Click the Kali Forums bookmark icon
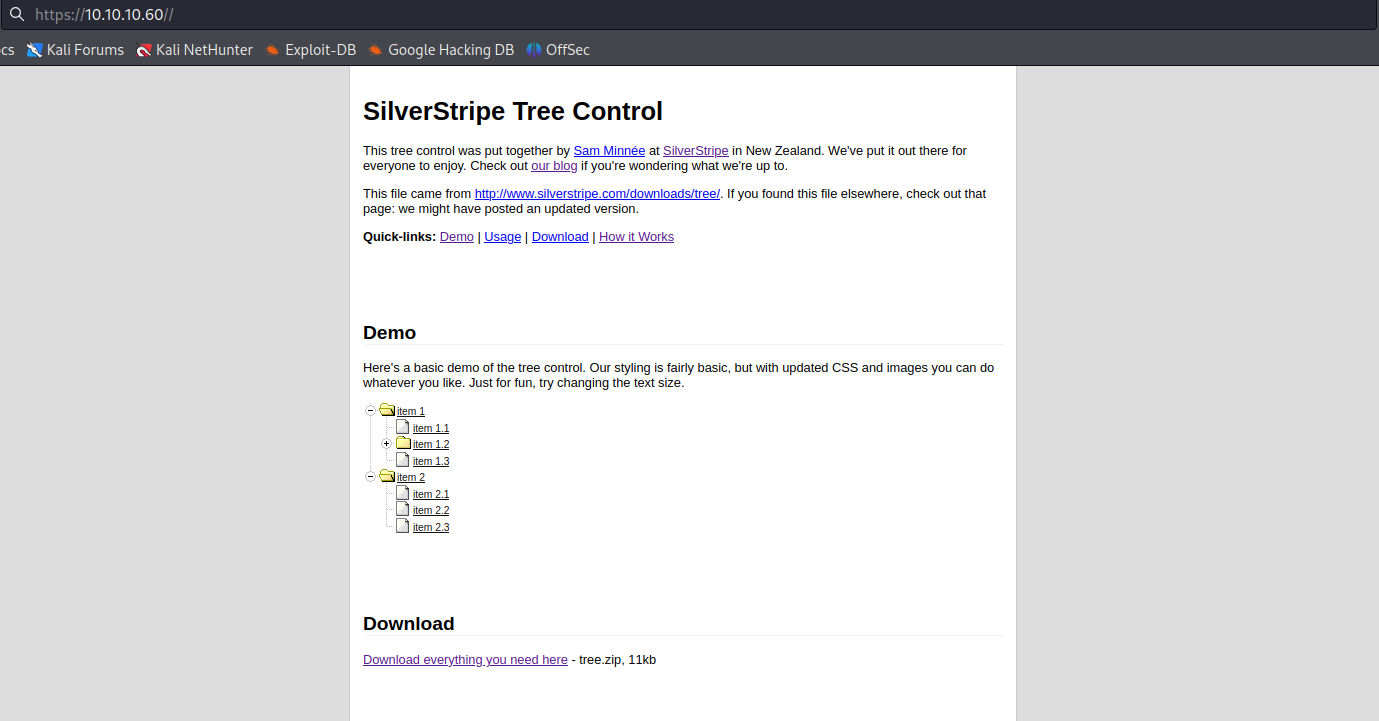Screen dimensions: 1379x721 click(x=35, y=49)
